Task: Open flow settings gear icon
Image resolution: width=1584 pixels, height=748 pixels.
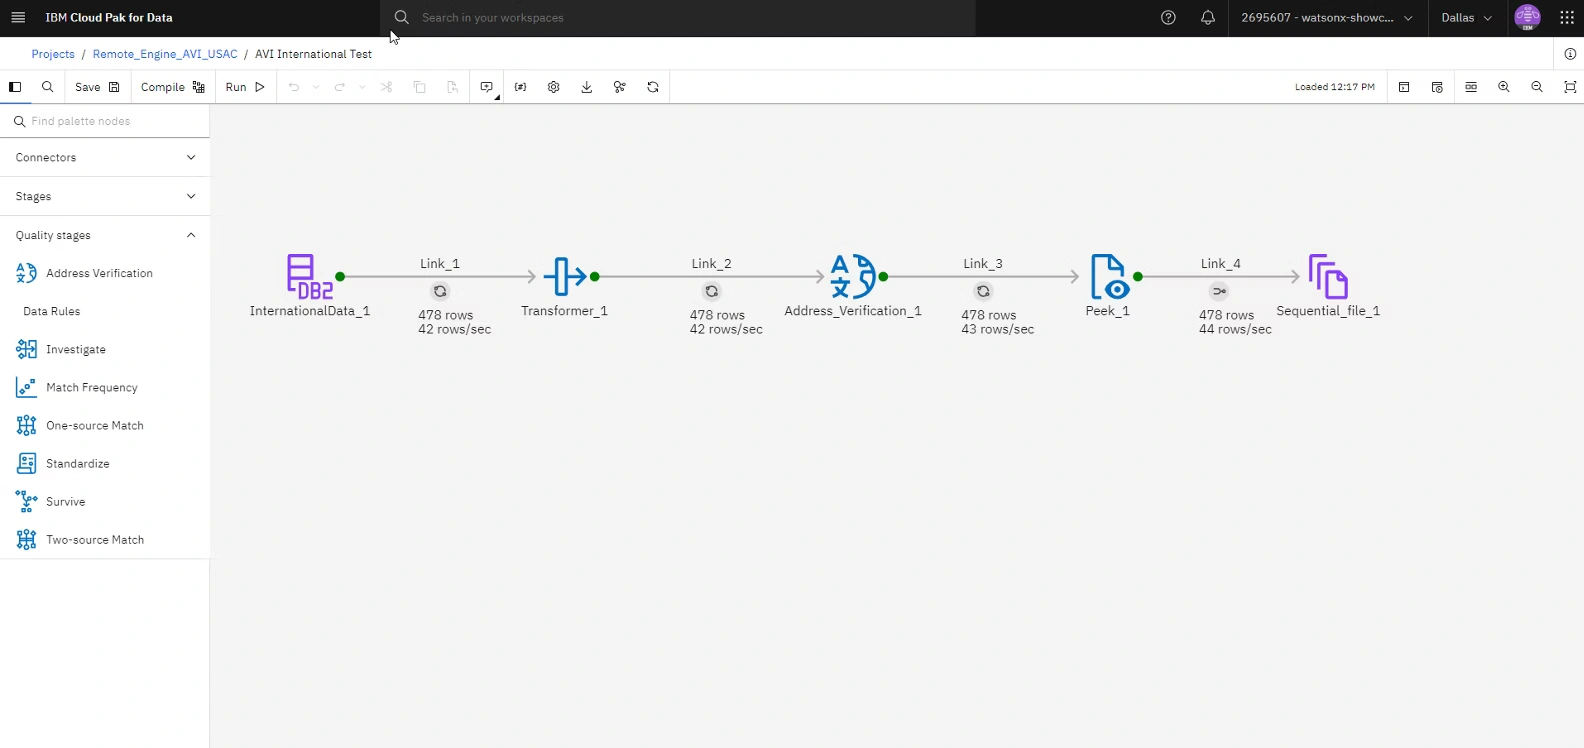Action: [553, 87]
